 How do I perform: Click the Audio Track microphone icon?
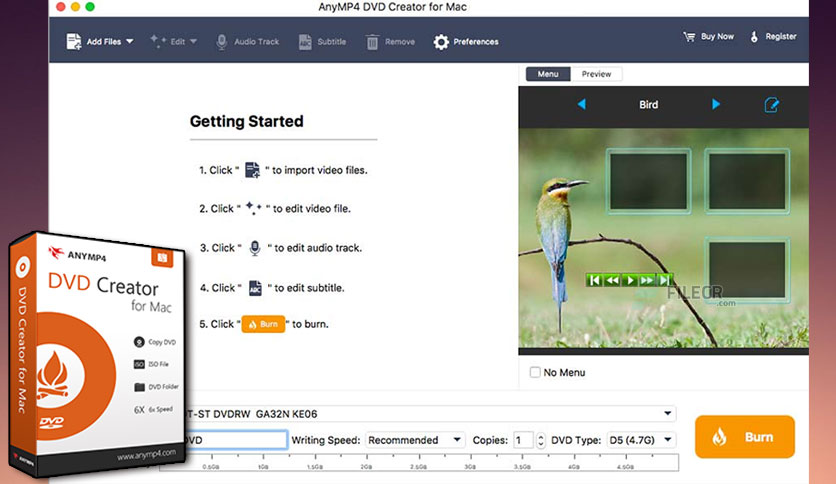pyautogui.click(x=221, y=42)
